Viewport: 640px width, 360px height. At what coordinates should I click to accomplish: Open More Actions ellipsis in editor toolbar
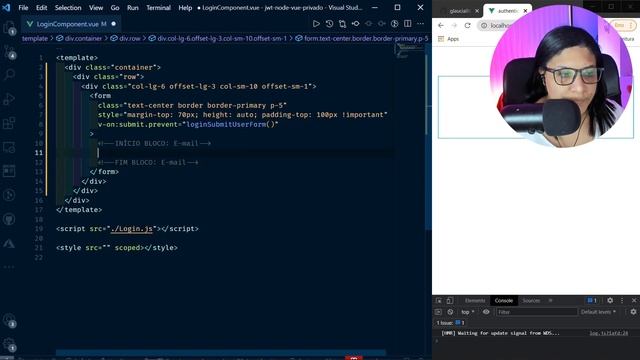pos(420,24)
